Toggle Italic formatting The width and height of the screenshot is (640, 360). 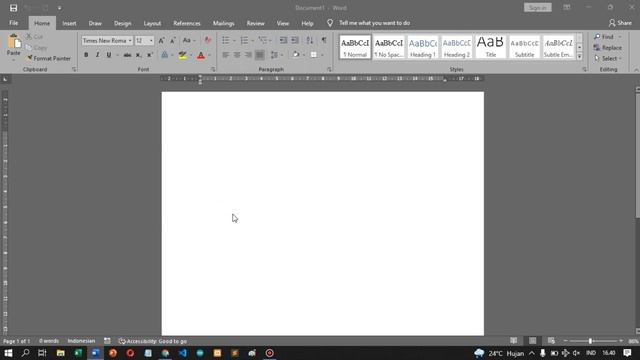coord(97,55)
